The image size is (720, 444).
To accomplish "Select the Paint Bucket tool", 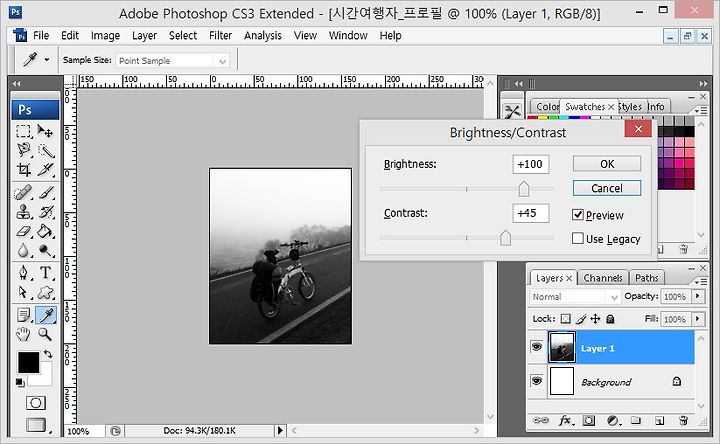I will (x=45, y=231).
